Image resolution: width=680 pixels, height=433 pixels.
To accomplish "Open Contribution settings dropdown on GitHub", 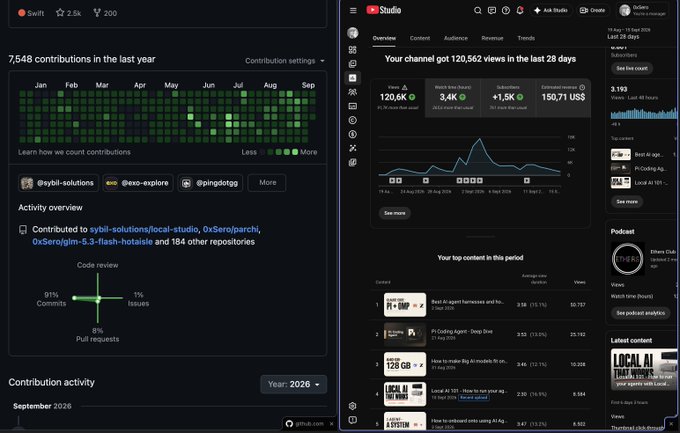I will click(x=284, y=61).
